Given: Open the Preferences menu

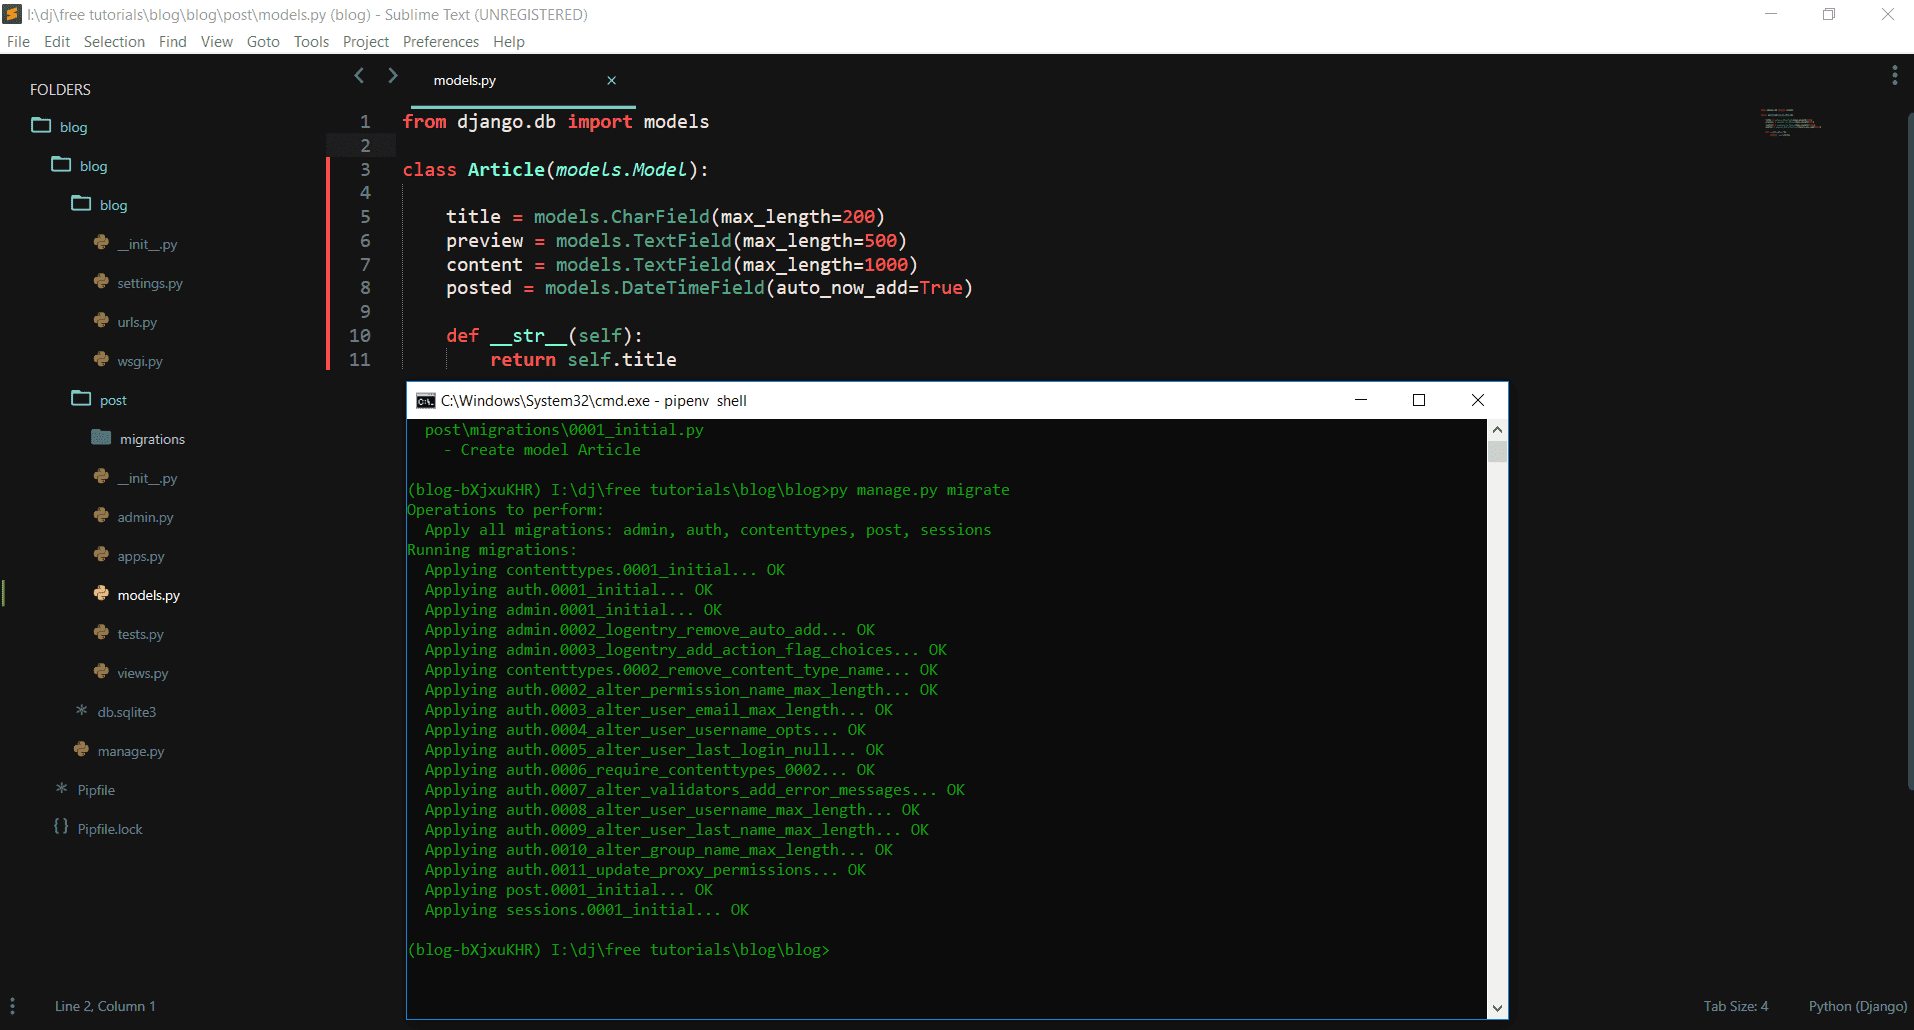Looking at the screenshot, I should (x=440, y=42).
